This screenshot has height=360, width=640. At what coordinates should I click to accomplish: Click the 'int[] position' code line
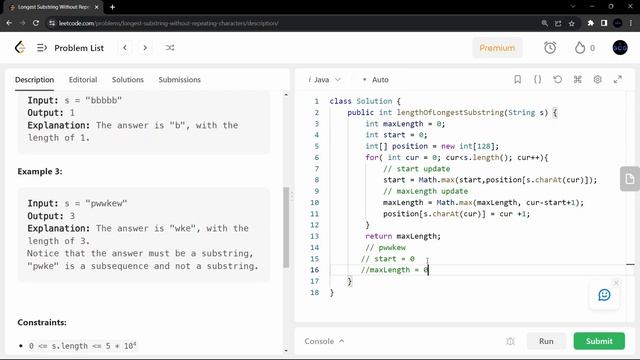point(432,146)
